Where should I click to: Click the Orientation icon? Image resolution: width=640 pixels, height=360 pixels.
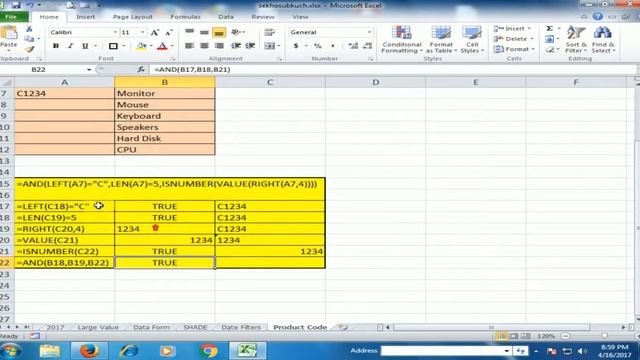tap(236, 32)
